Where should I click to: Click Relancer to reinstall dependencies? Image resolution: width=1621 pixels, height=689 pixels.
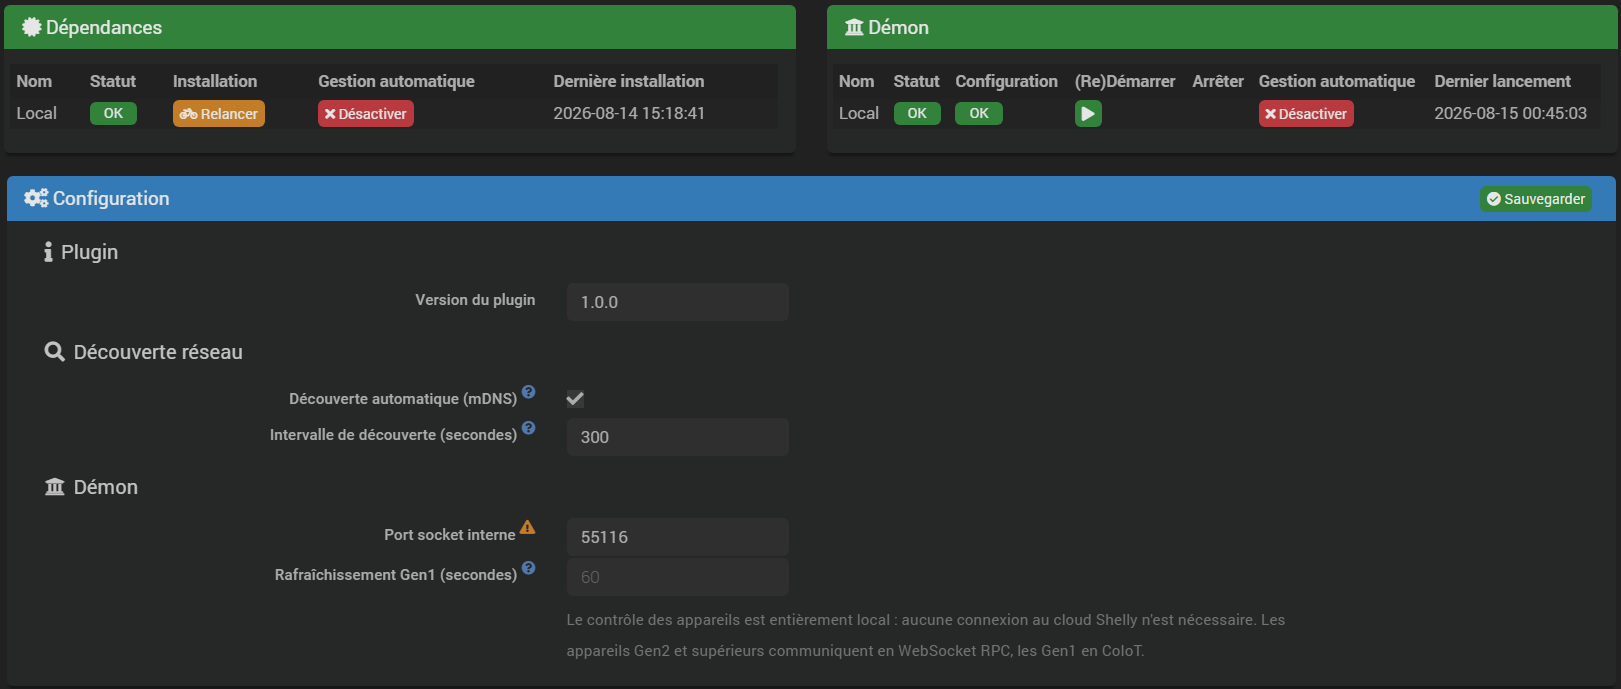pyautogui.click(x=219, y=114)
